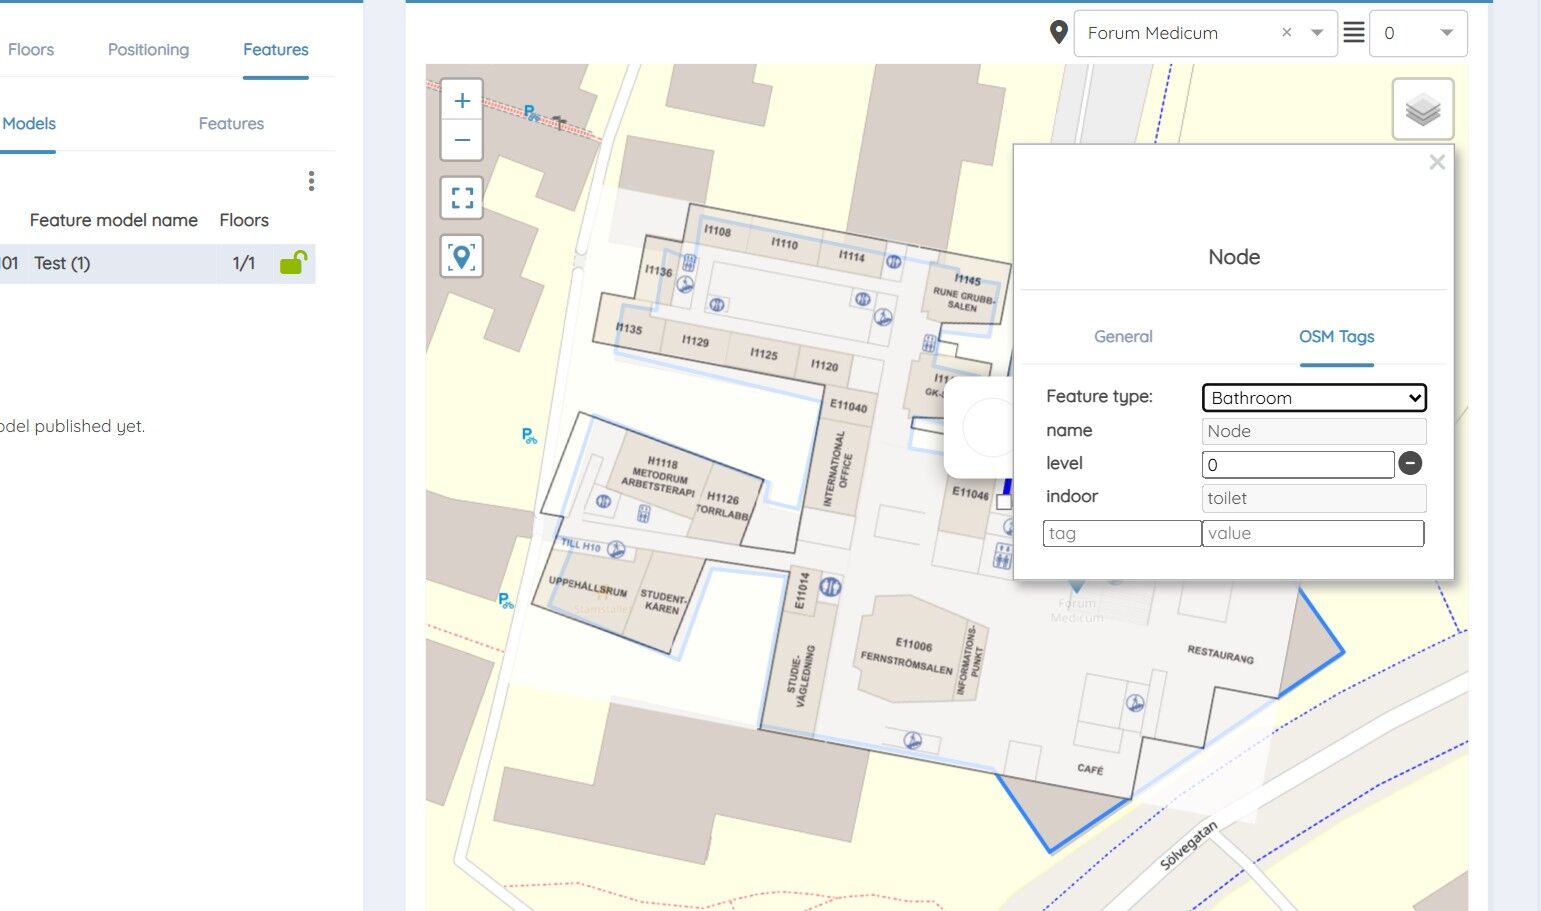Expand the Forum Medicum dropdown

1317,33
